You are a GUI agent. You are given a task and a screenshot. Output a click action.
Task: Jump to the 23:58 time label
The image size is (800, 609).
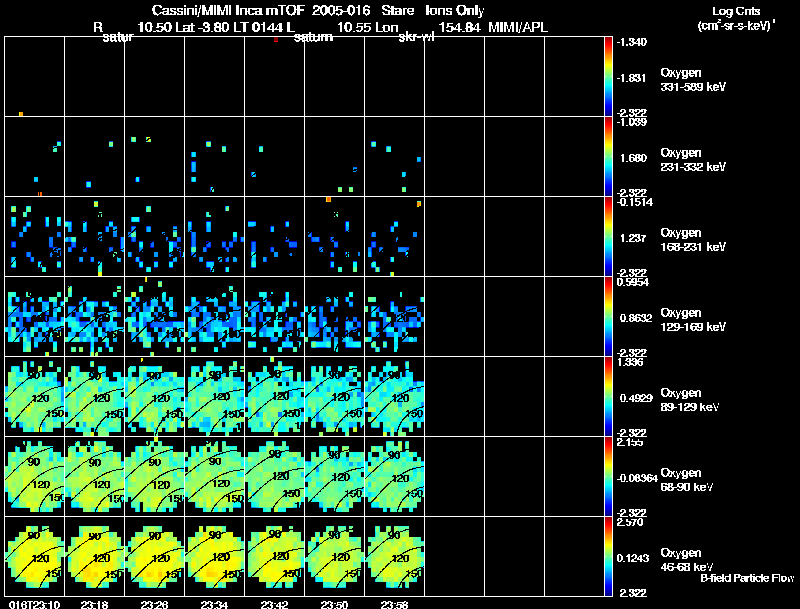394,604
